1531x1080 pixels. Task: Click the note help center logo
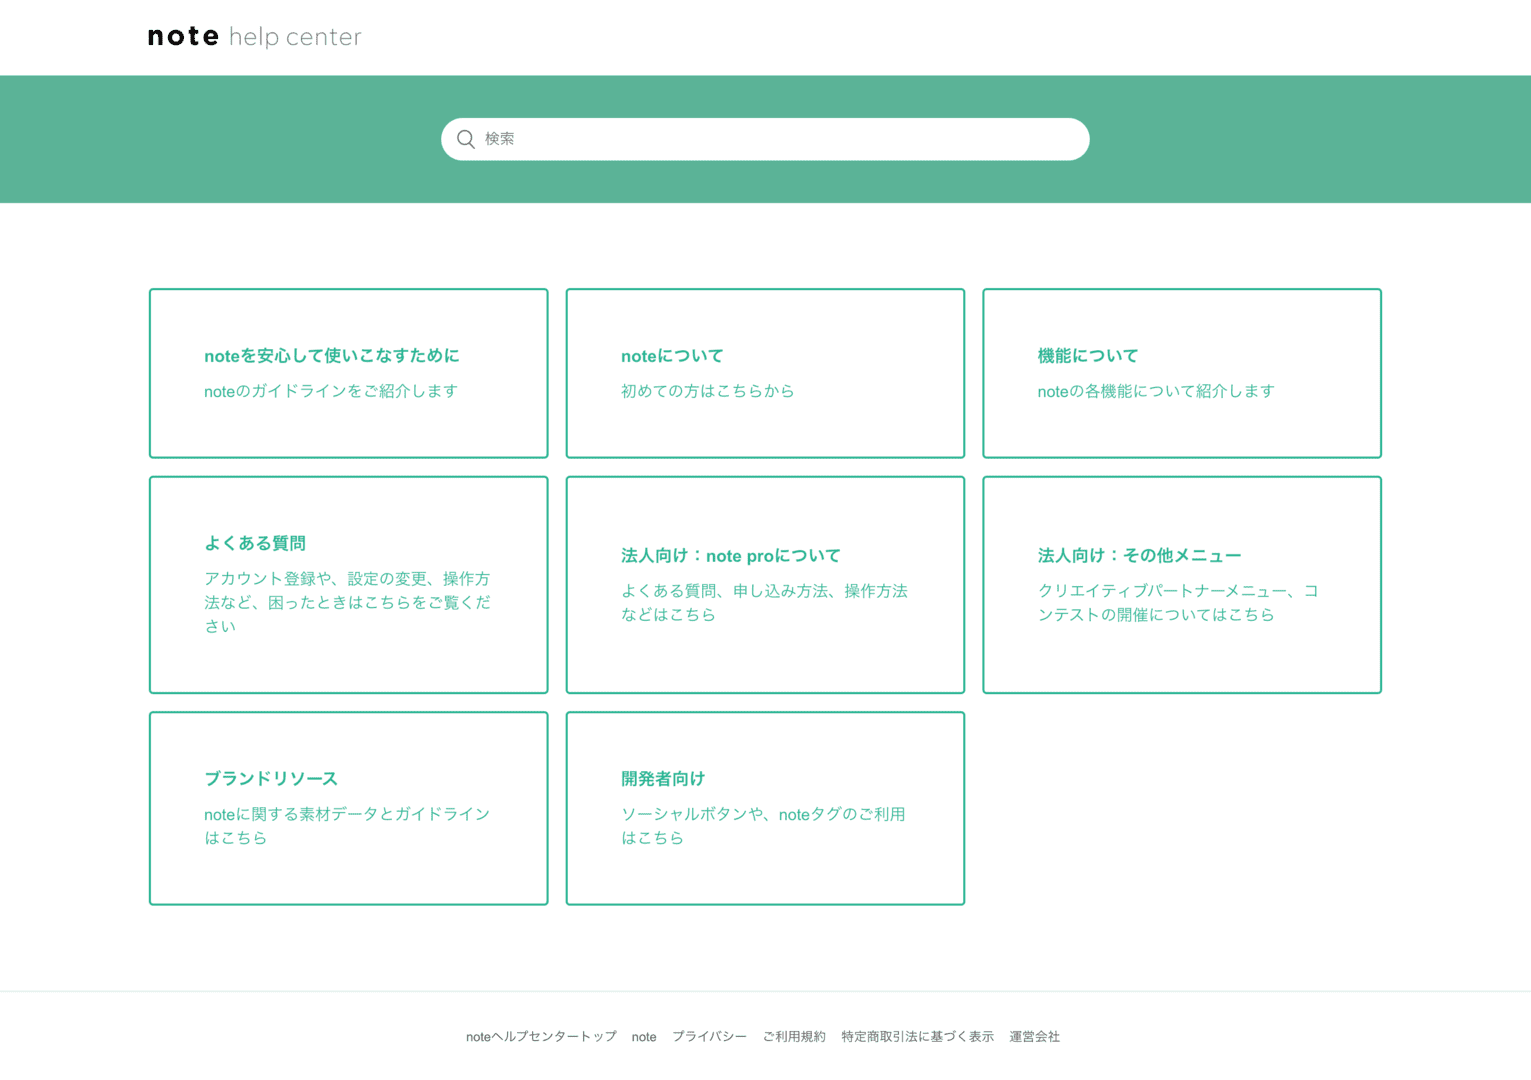[254, 37]
